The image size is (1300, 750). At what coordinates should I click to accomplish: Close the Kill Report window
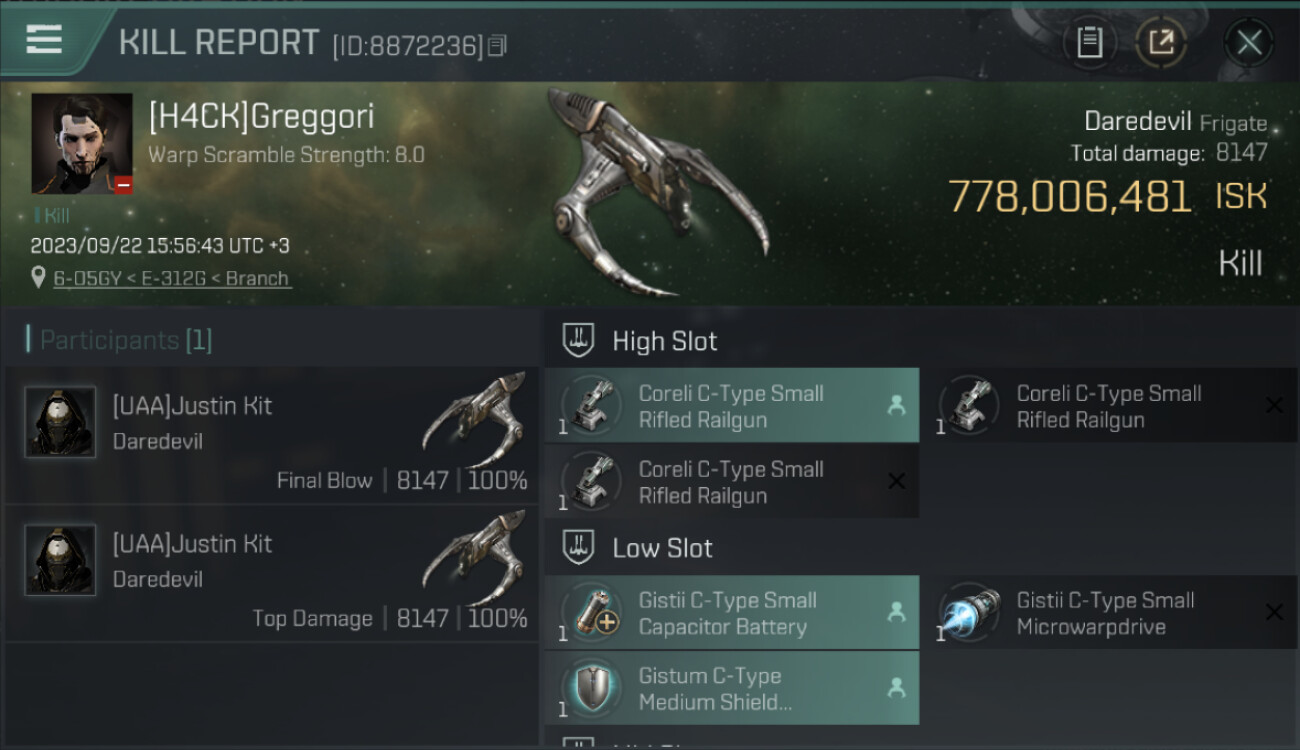click(1249, 43)
